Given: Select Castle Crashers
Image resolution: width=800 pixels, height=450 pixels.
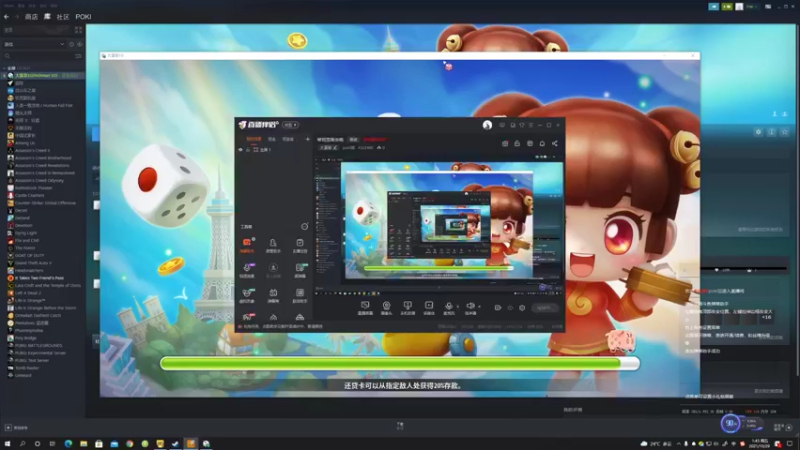Looking at the screenshot, I should click(30, 195).
